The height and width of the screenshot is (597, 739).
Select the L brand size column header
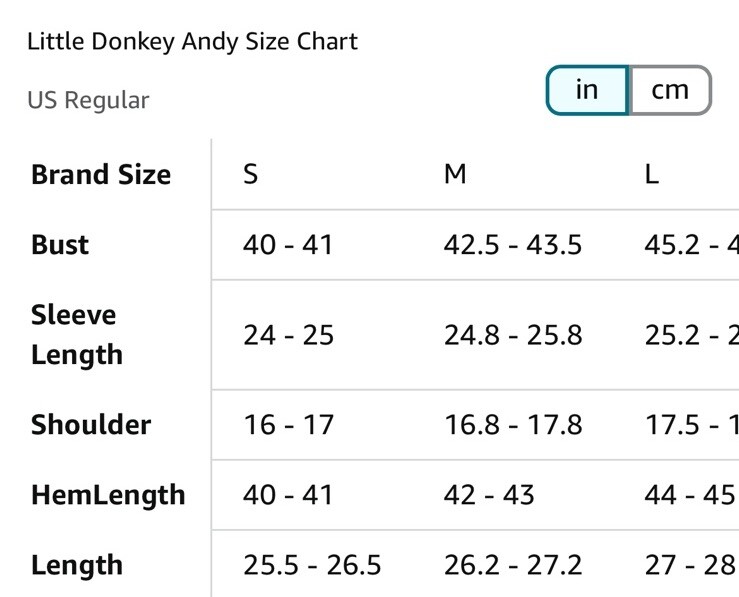tap(651, 174)
